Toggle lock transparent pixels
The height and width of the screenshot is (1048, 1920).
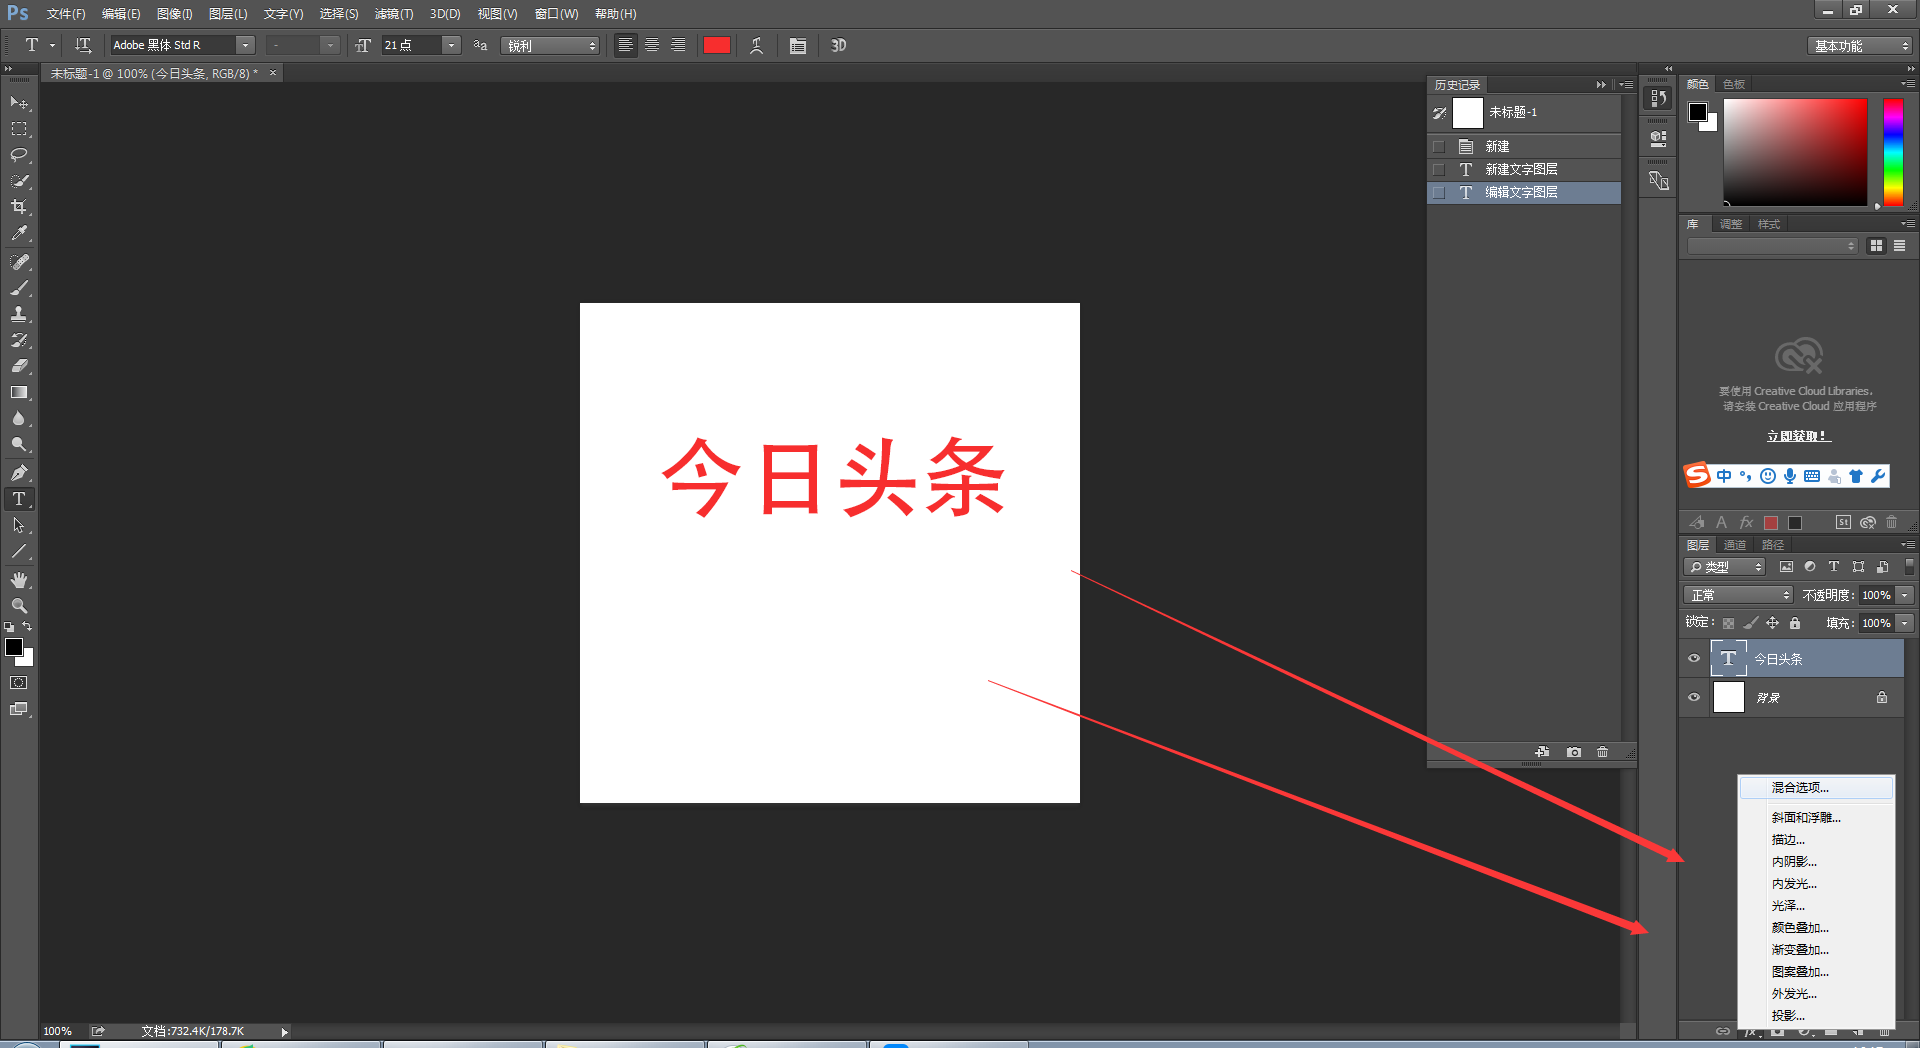pyautogui.click(x=1728, y=623)
